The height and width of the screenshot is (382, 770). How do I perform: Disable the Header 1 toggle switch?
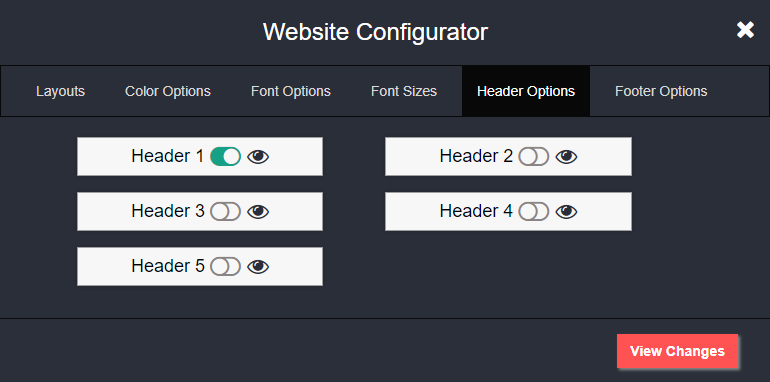pyautogui.click(x=225, y=157)
